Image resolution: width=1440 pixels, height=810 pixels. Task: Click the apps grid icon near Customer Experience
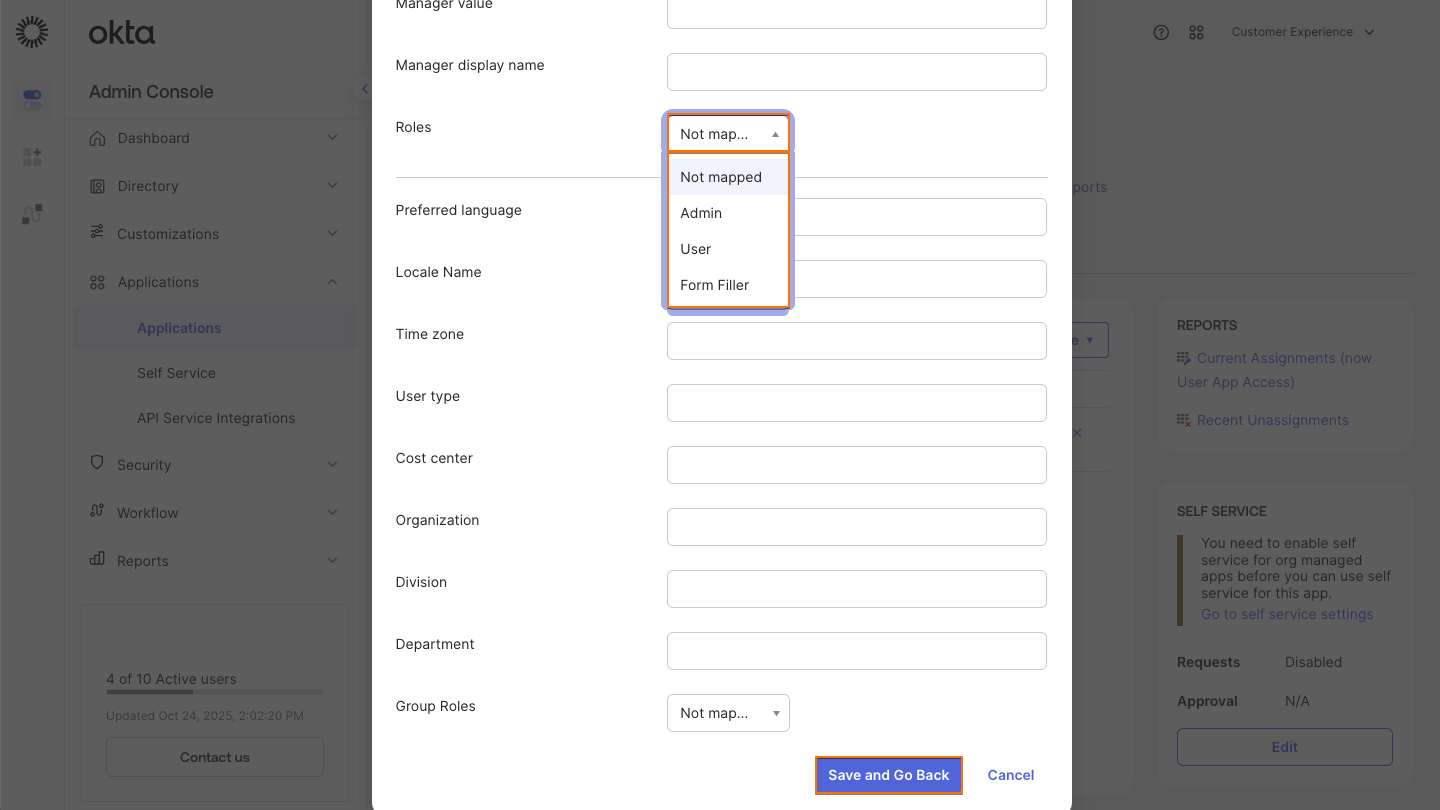click(x=1196, y=32)
